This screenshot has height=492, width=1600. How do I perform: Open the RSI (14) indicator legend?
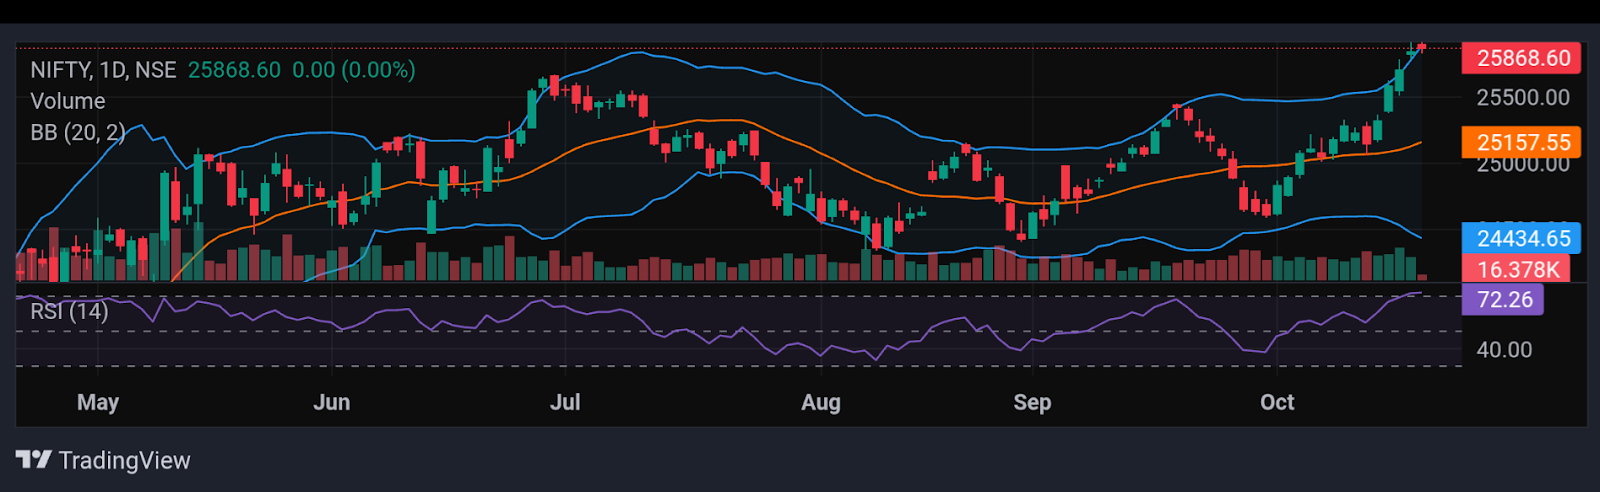tap(69, 311)
